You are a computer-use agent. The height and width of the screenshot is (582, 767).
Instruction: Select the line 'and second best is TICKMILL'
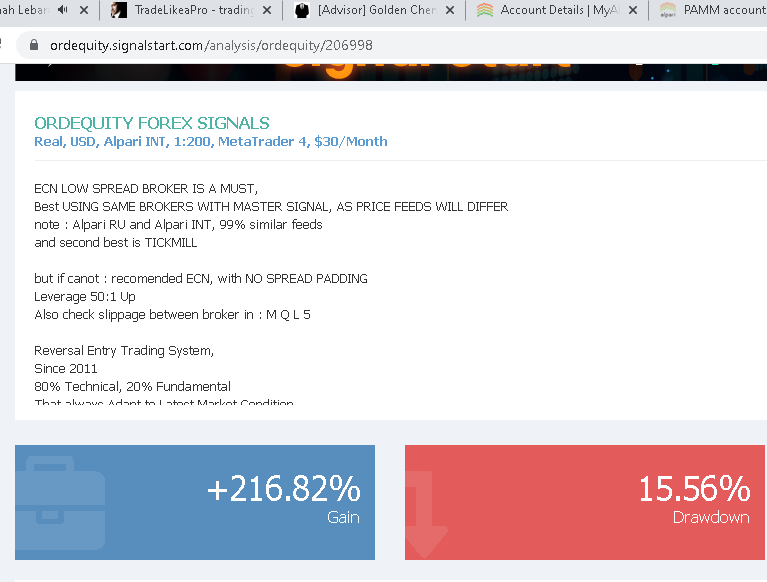[115, 243]
